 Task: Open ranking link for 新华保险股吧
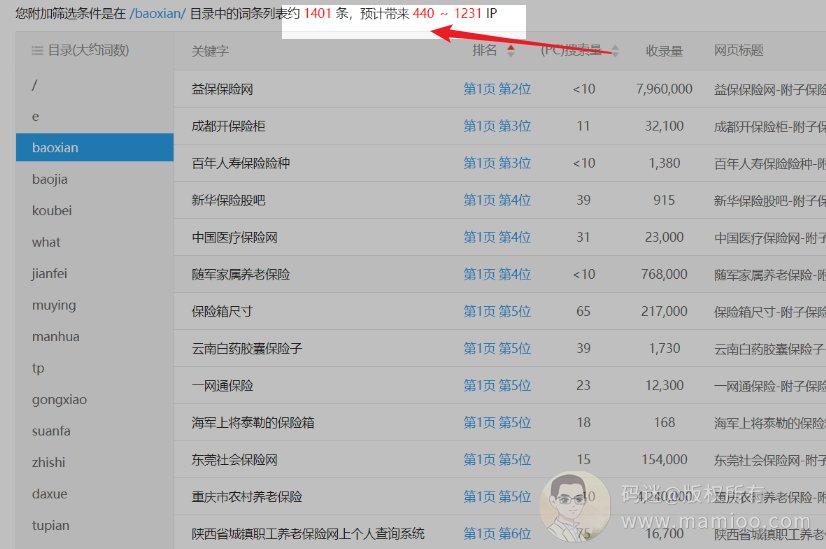[497, 200]
